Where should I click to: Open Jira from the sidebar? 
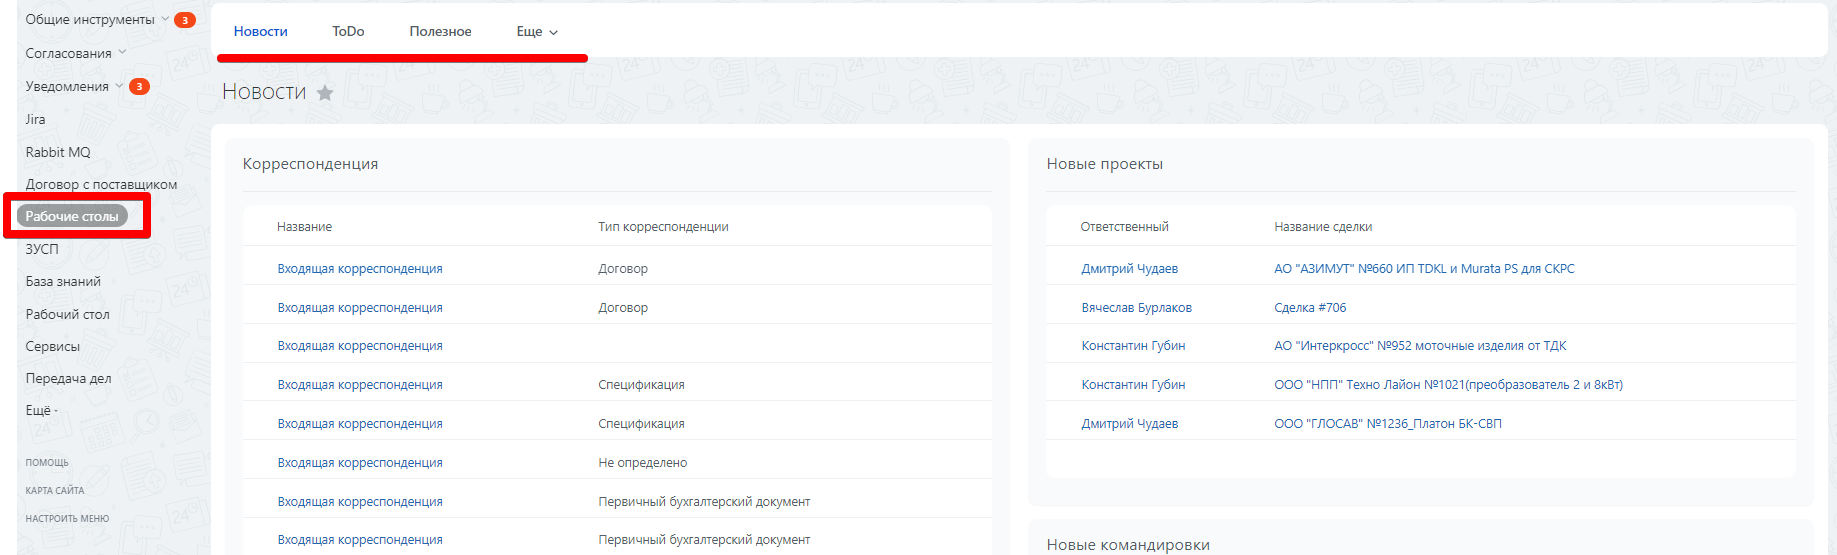click(x=36, y=119)
